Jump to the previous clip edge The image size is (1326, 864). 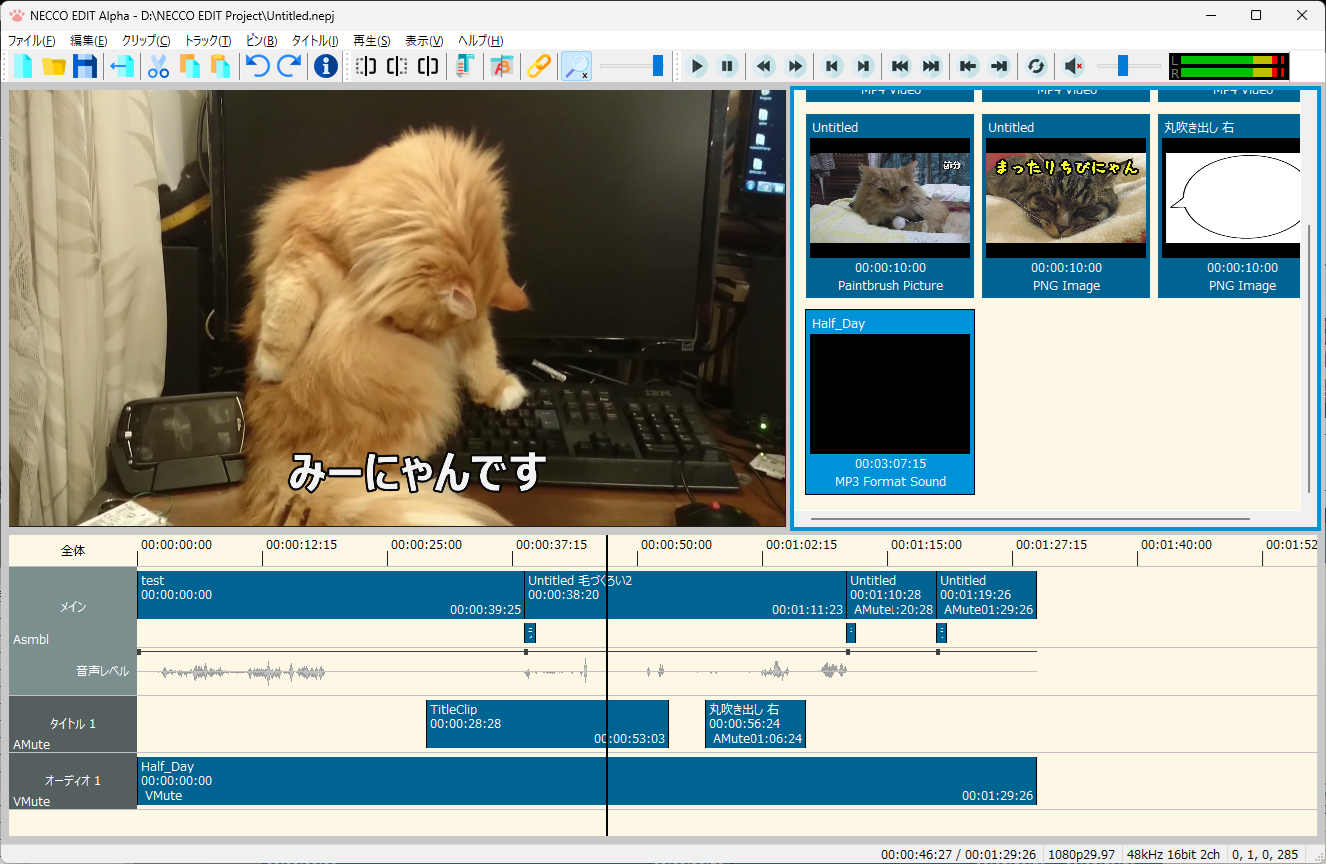[x=900, y=66]
